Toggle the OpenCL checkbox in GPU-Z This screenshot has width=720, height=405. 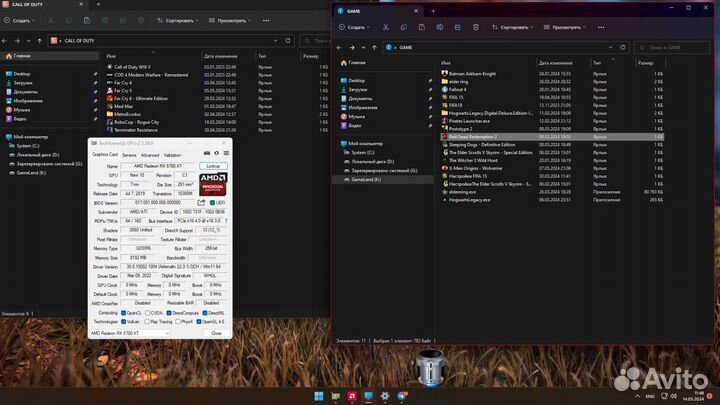click(122, 312)
